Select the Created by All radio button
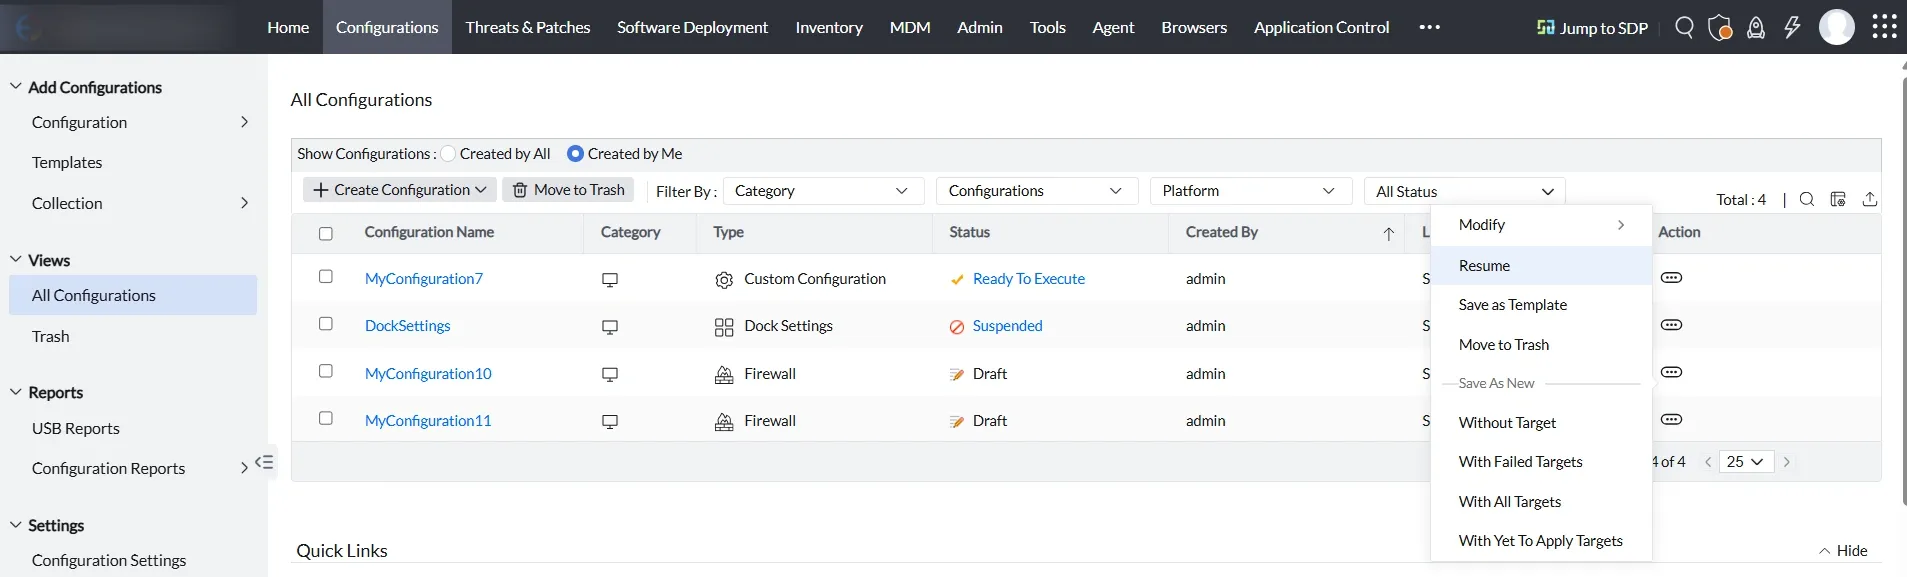 pyautogui.click(x=448, y=154)
